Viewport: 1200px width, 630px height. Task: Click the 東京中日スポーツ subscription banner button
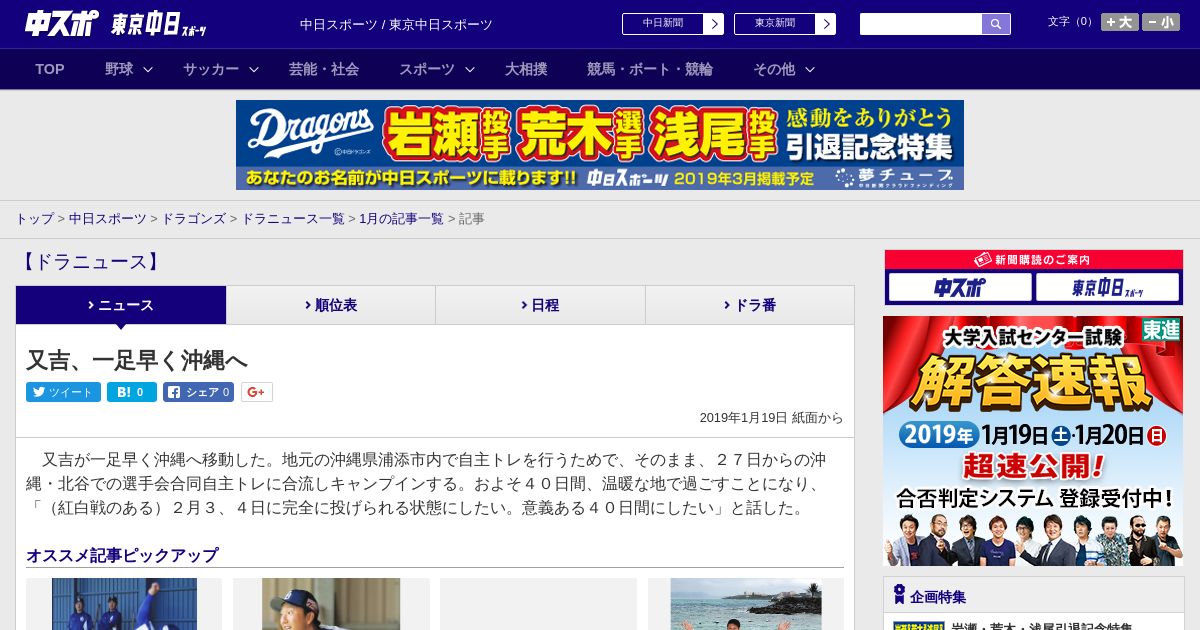tap(1108, 288)
